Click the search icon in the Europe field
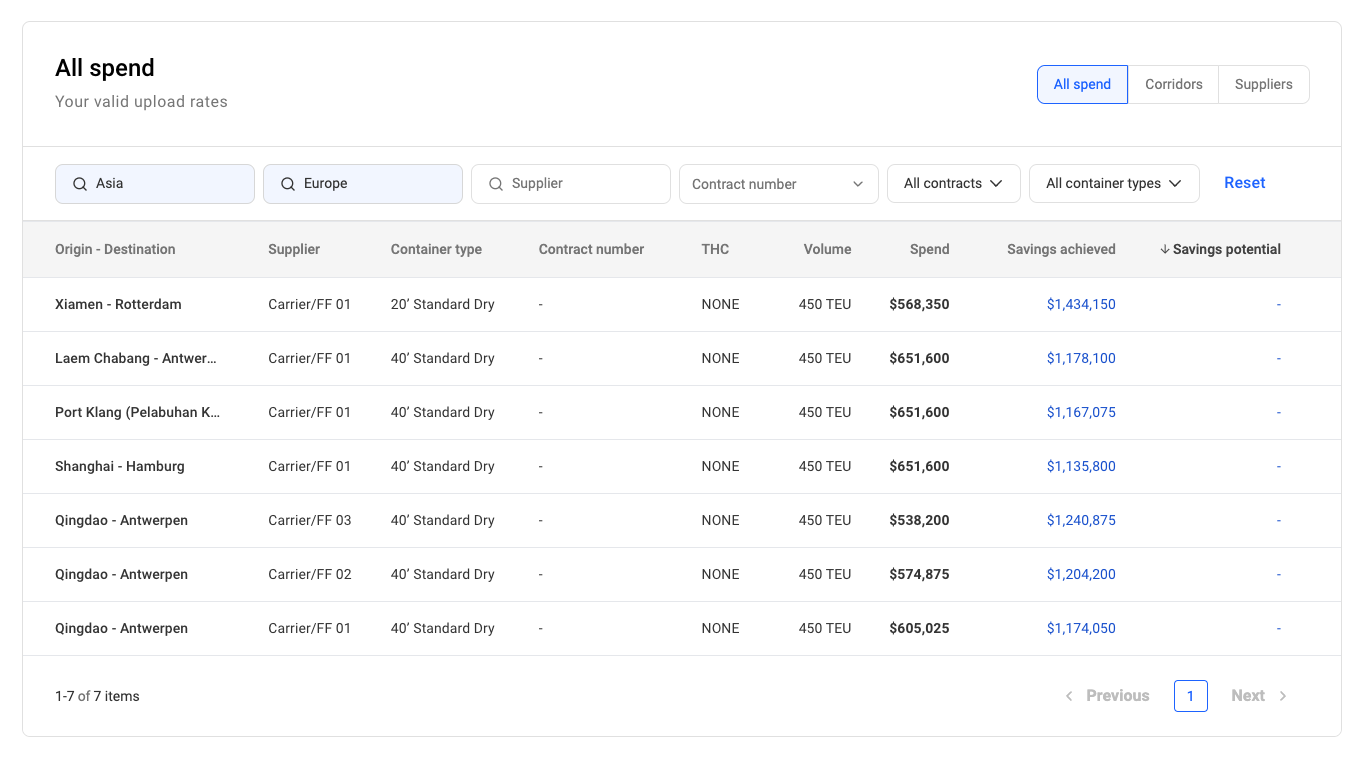Image resolution: width=1364 pixels, height=758 pixels. 288,184
